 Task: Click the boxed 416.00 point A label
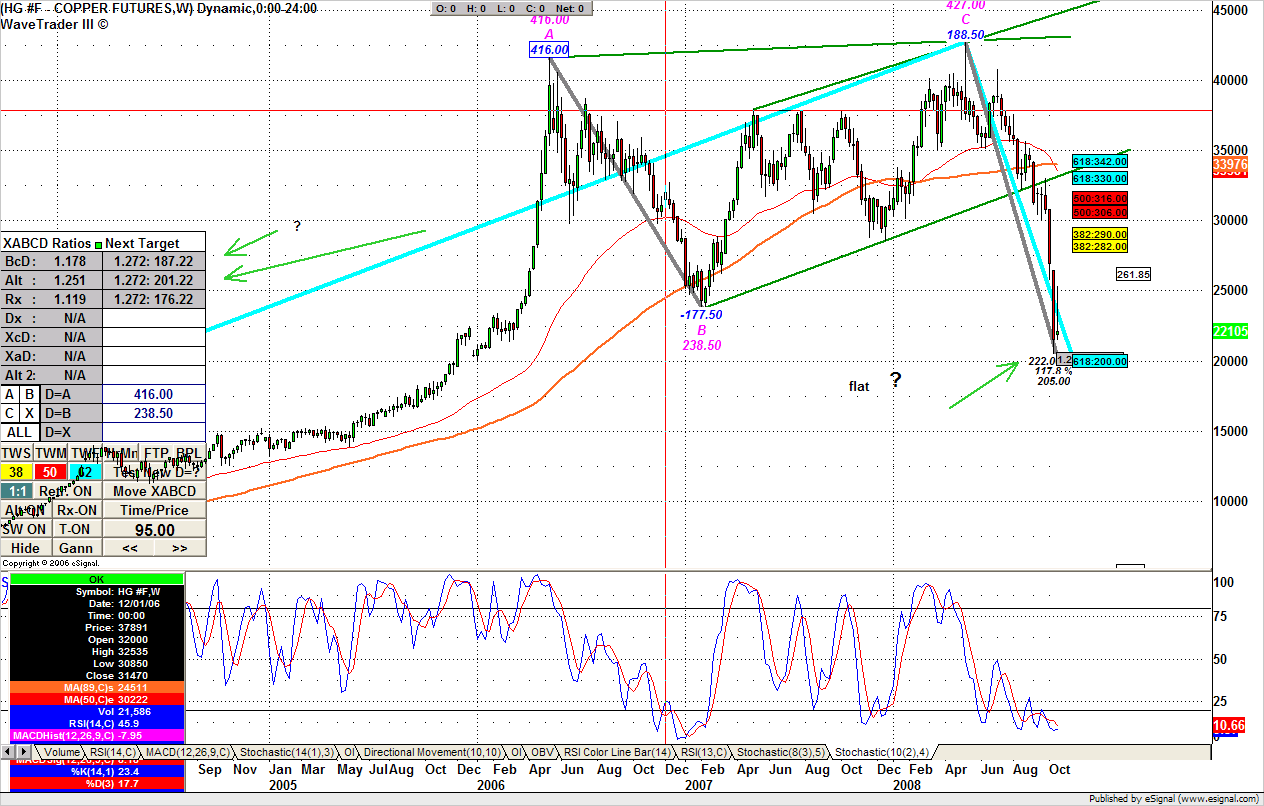point(549,49)
